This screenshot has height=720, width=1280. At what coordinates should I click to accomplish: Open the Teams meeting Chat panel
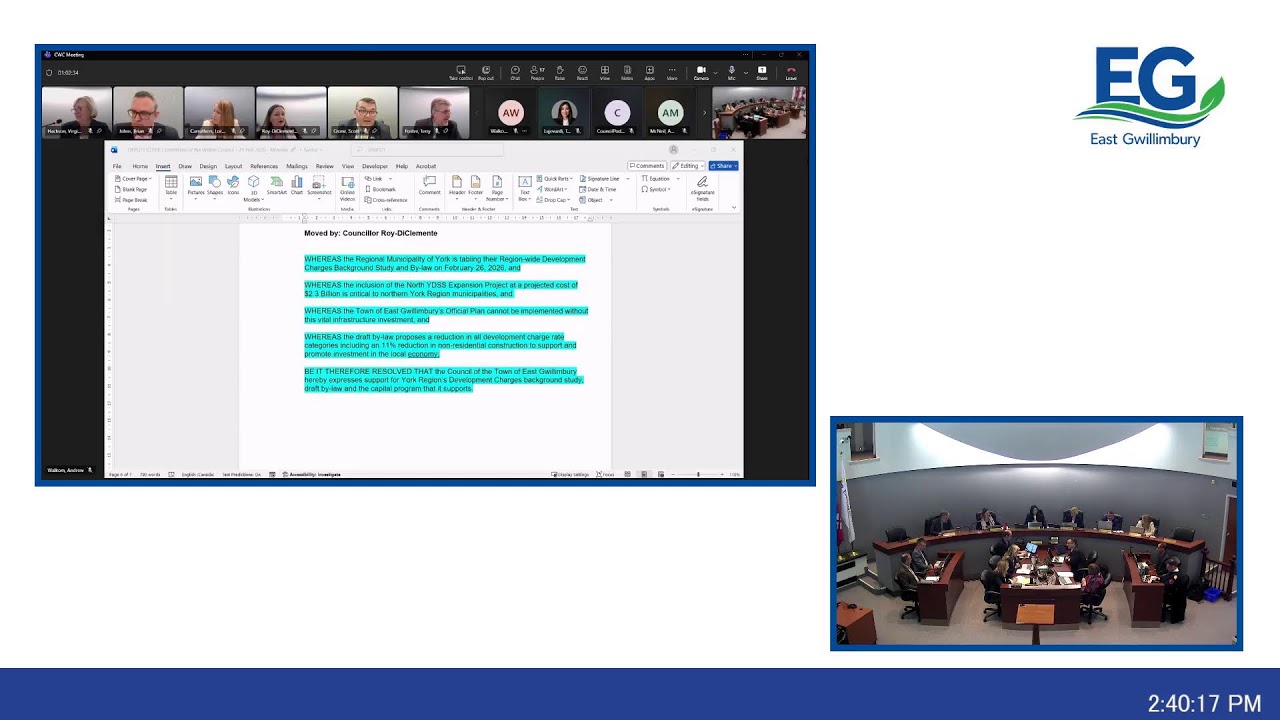[x=515, y=73]
